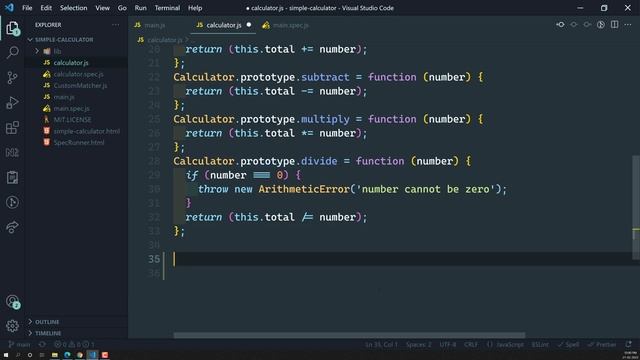The image size is (640, 360).
Task: Open SpecRunner.html in Explorer
Action: click(x=79, y=142)
